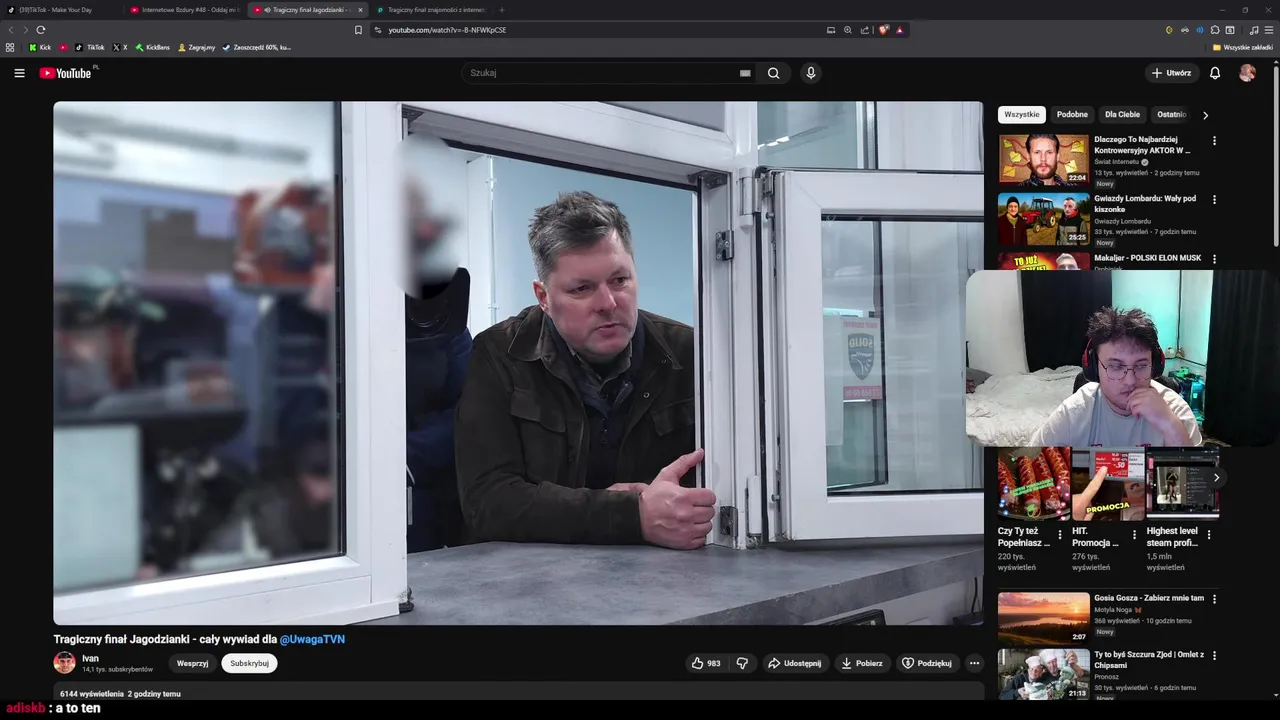The image size is (1280, 720).
Task: Bookmark this page from address bar
Action: point(358,30)
